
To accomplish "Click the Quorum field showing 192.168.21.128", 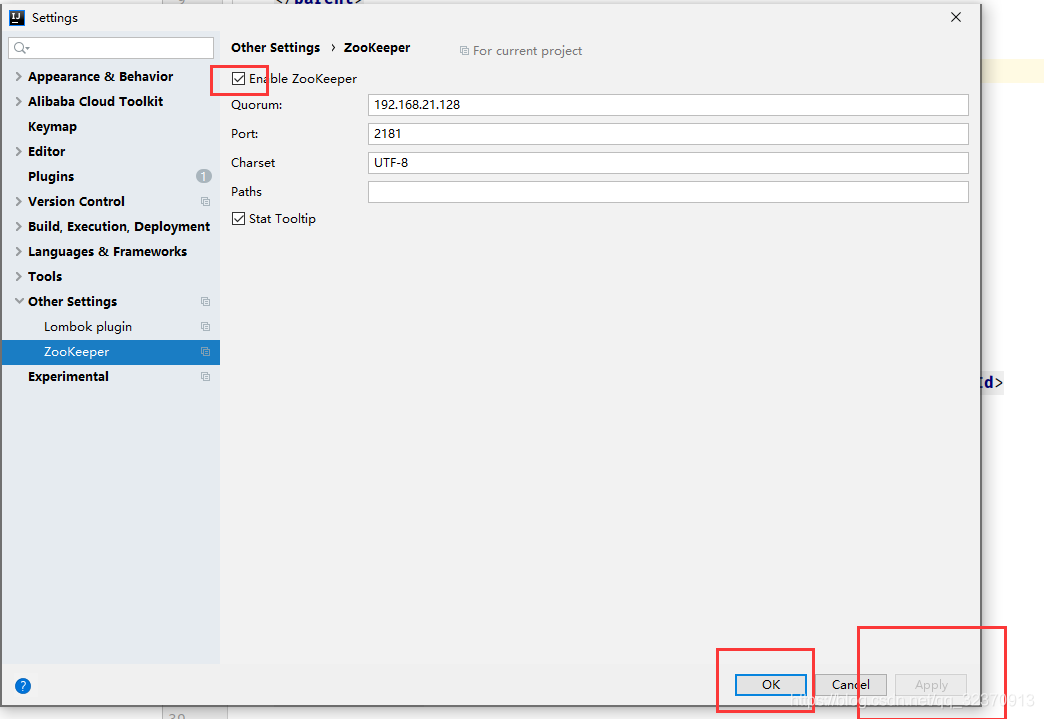I will click(668, 105).
